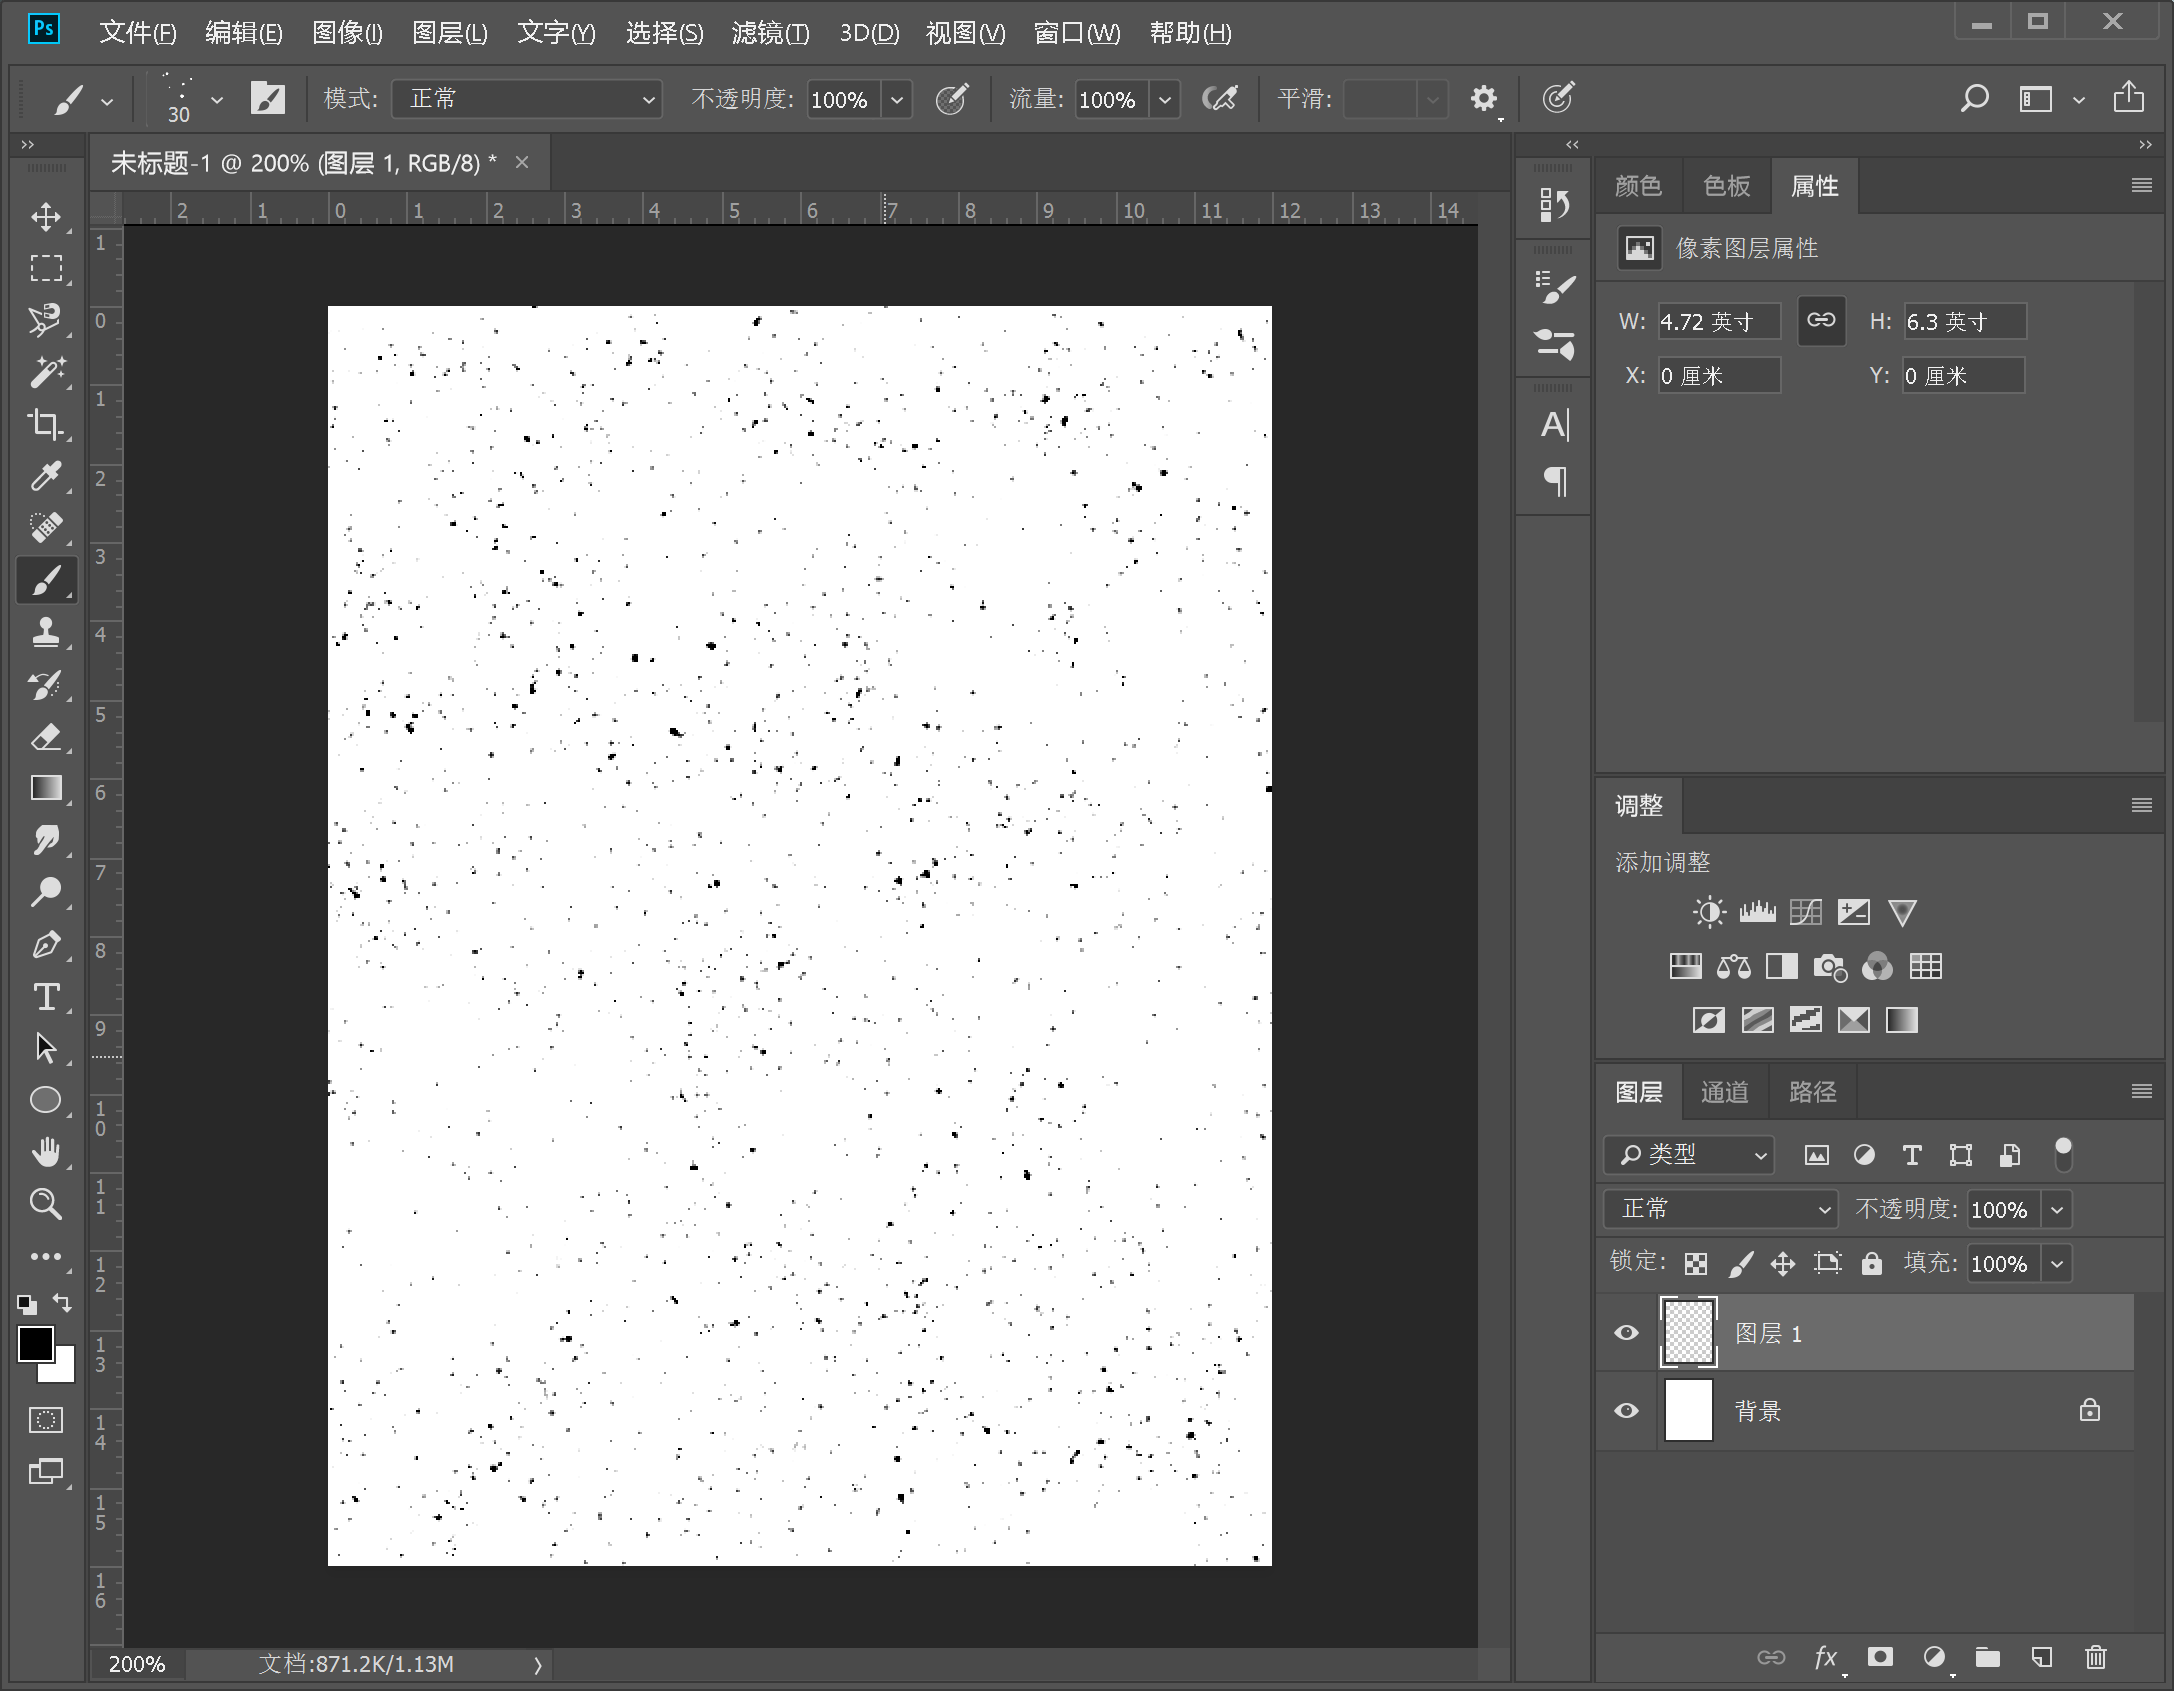This screenshot has width=2174, height=1691.
Task: Select the Eraser tool
Action: [x=46, y=737]
